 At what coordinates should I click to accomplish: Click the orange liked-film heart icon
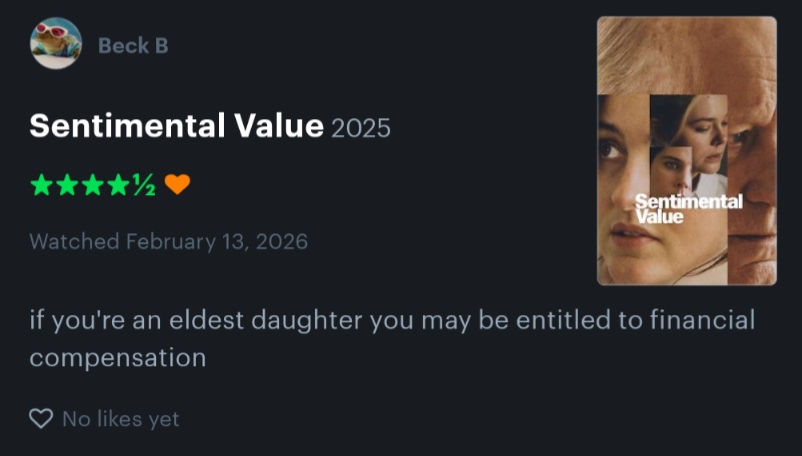pyautogui.click(x=177, y=185)
